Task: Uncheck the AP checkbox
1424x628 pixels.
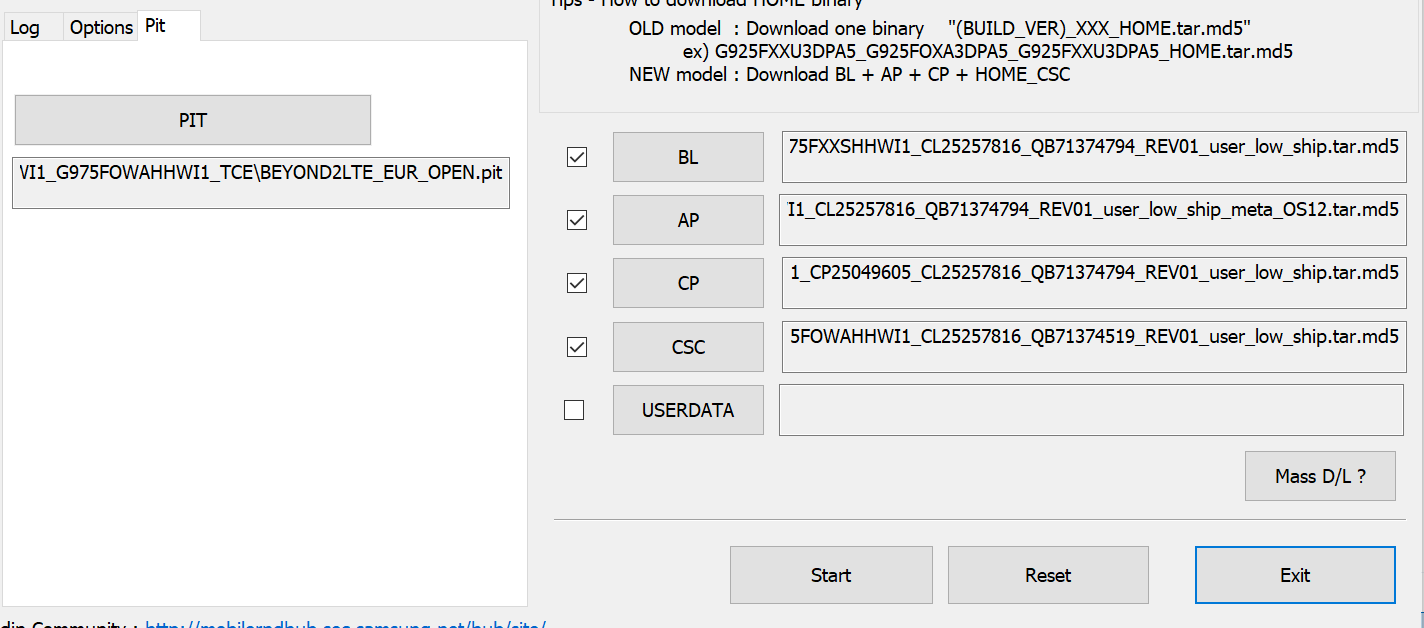Action: click(x=577, y=220)
